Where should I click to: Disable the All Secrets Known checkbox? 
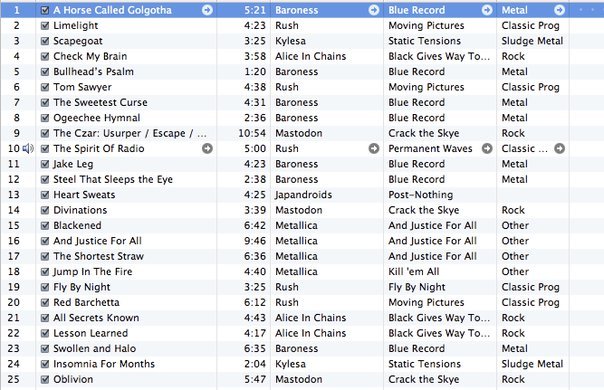[x=45, y=318]
